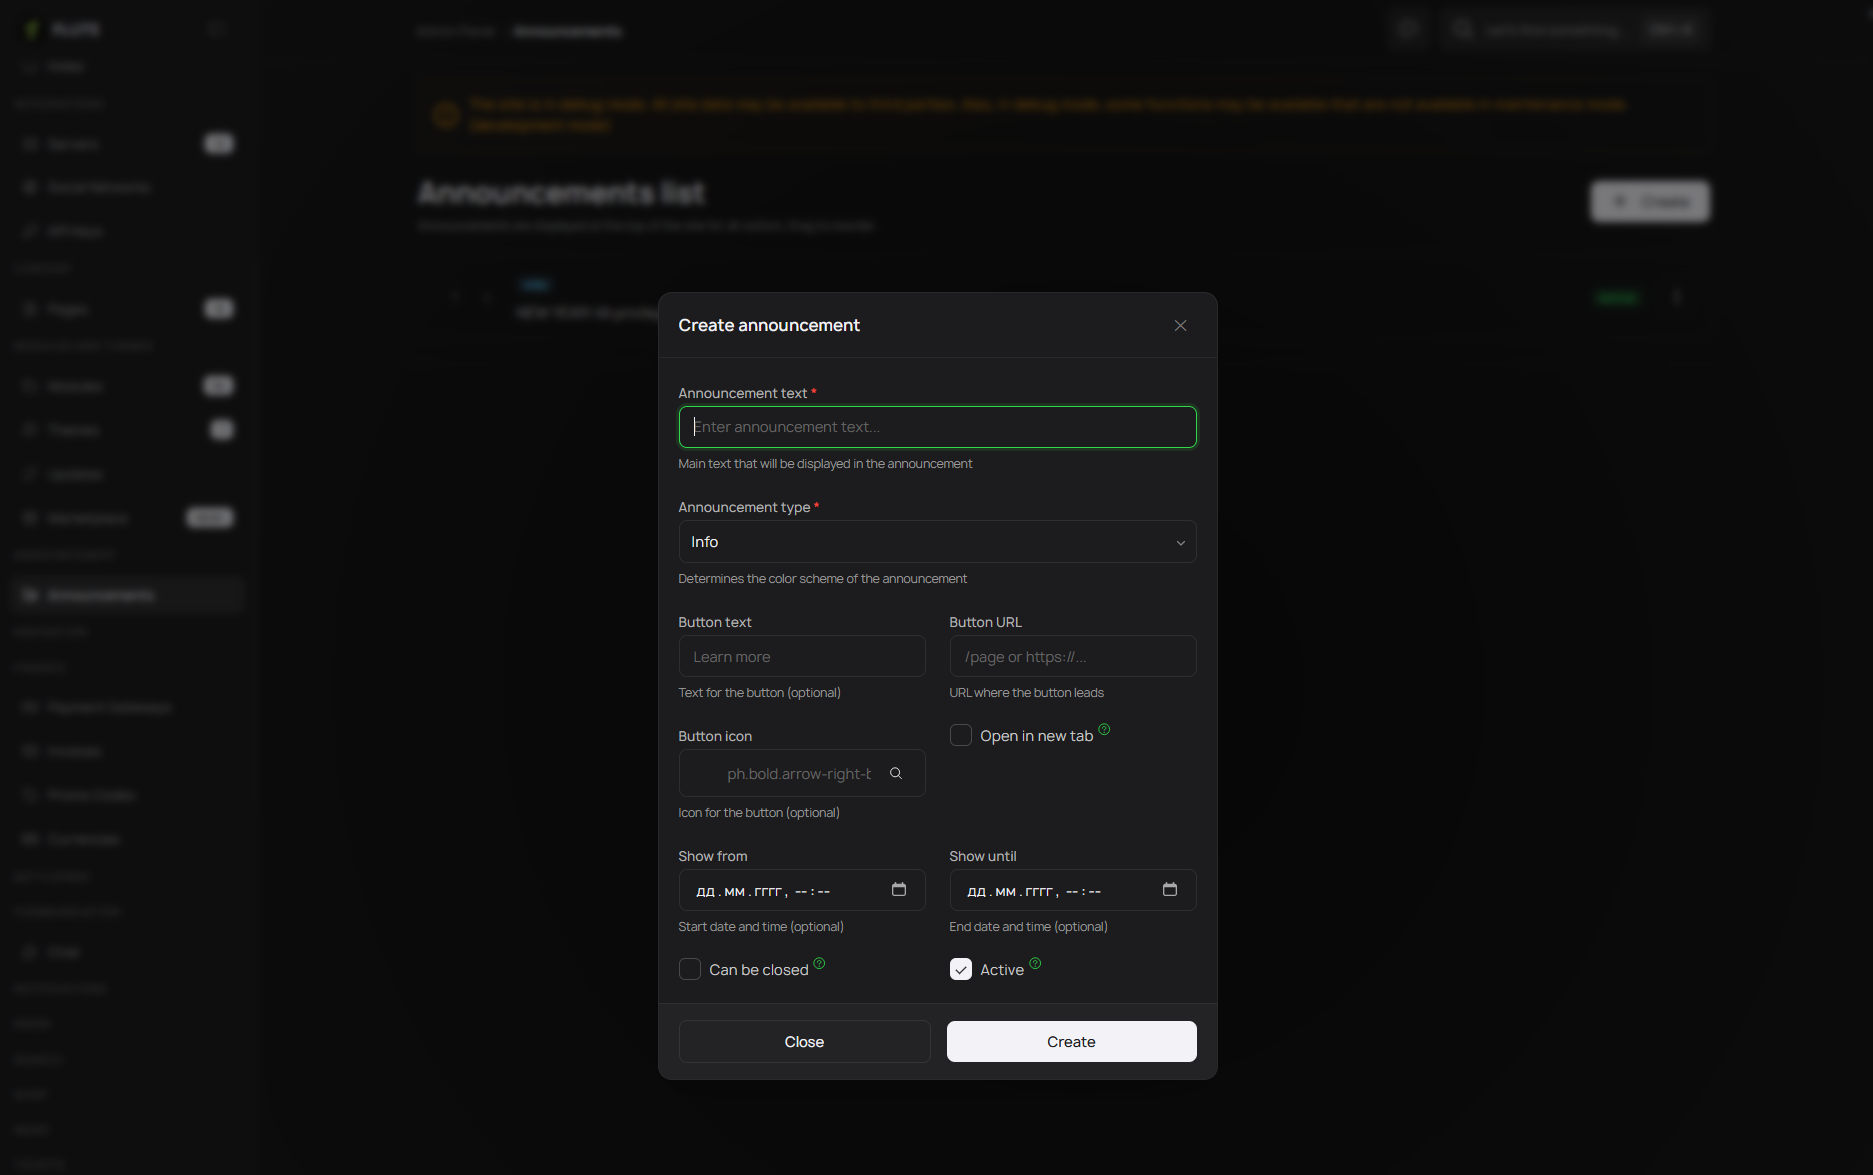Click the chevron arrow on the Info selector
This screenshot has width=1873, height=1175.
click(1180, 543)
